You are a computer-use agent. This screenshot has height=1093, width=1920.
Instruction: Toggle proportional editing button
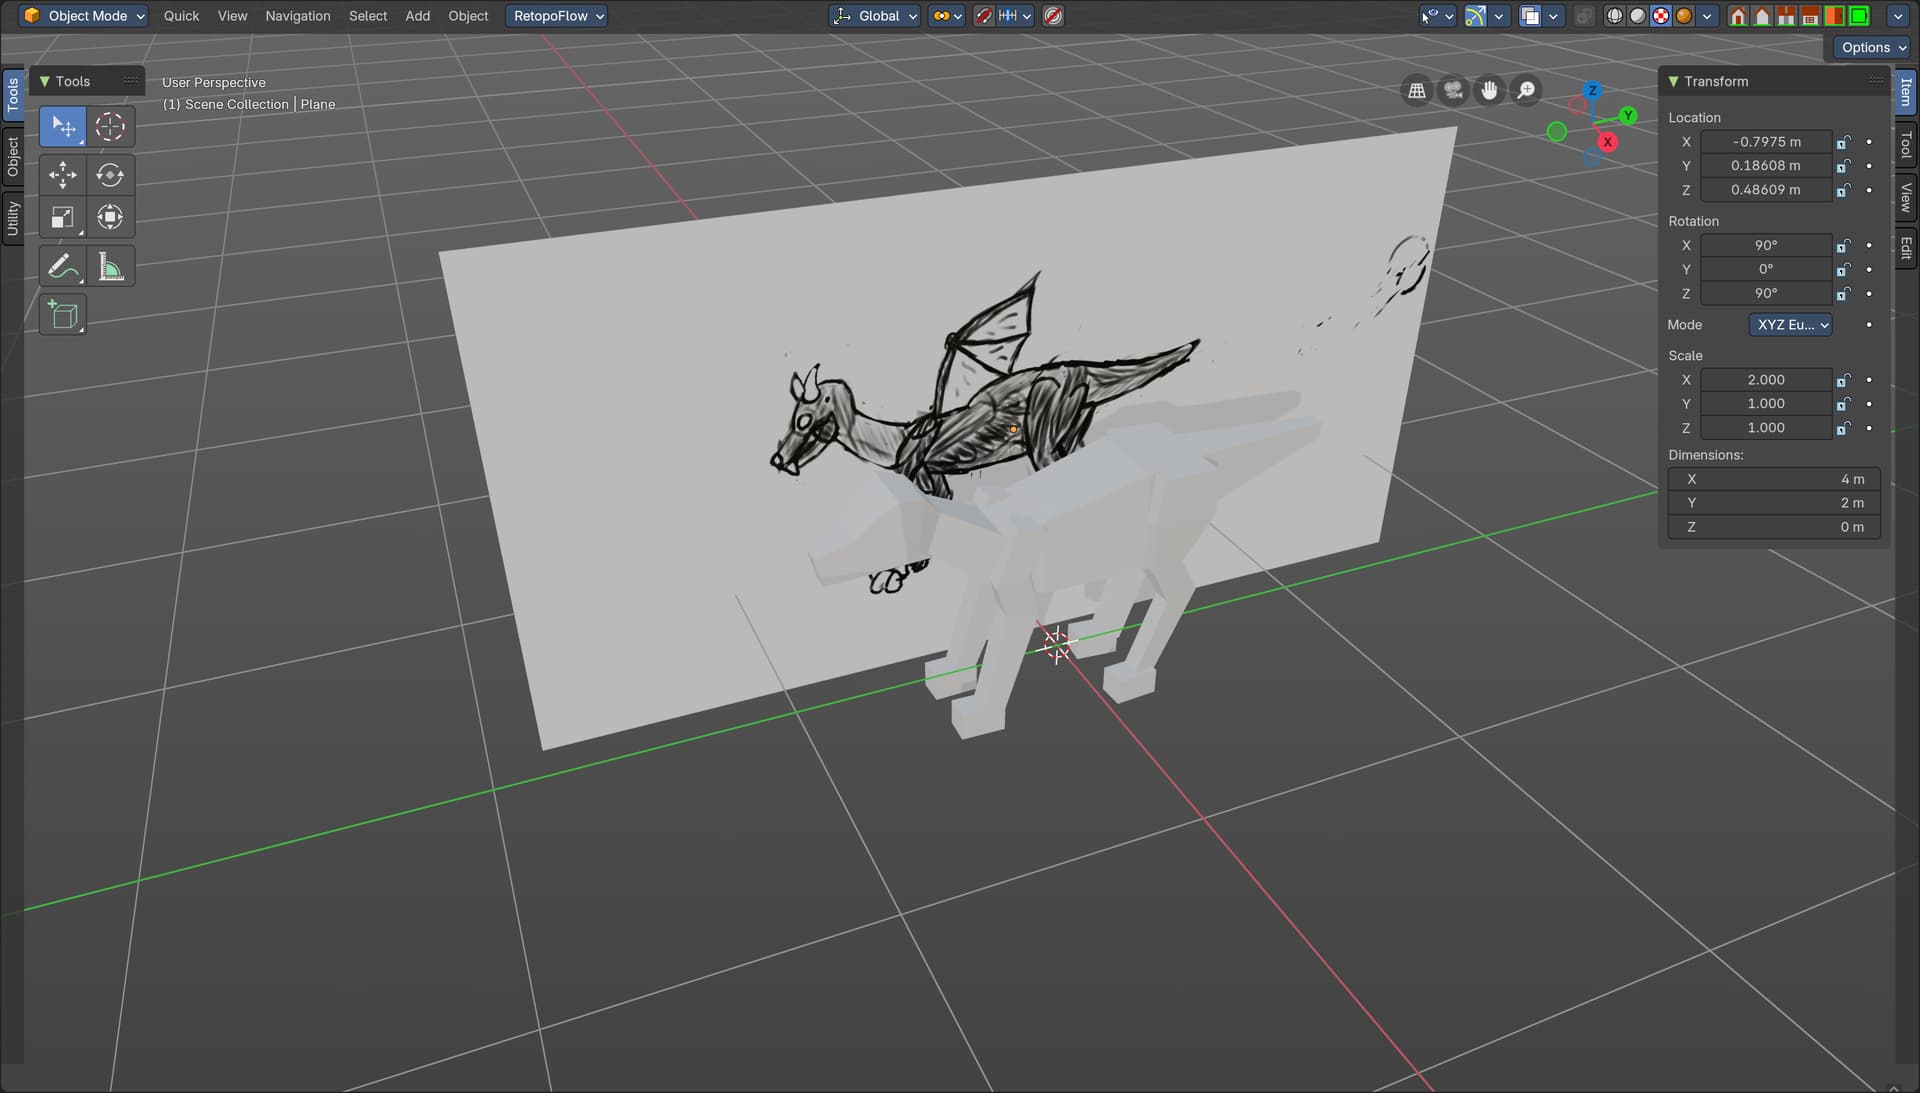pos(1053,16)
